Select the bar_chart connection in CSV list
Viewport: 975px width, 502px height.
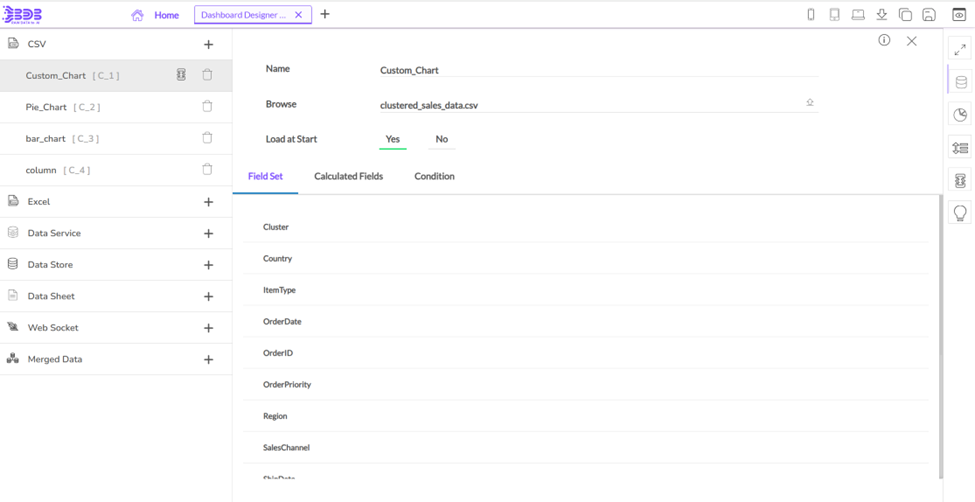[x=46, y=139]
